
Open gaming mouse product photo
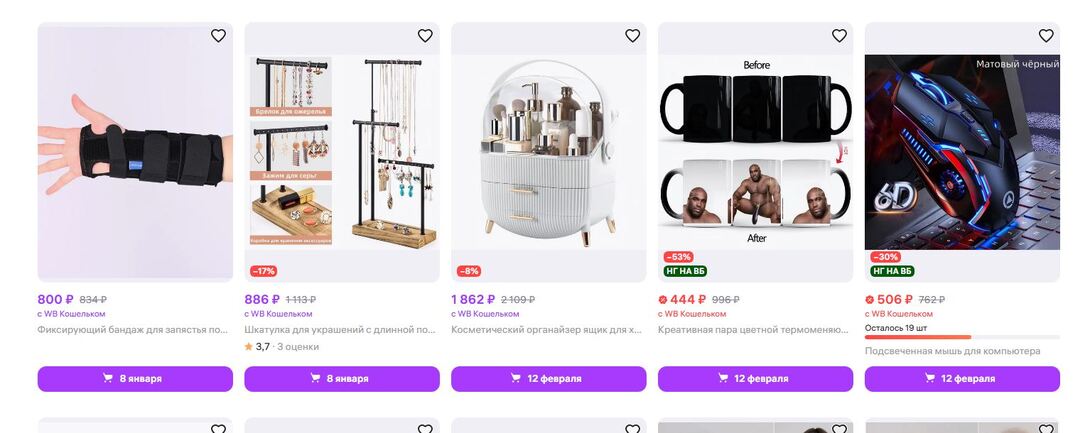tap(962, 152)
